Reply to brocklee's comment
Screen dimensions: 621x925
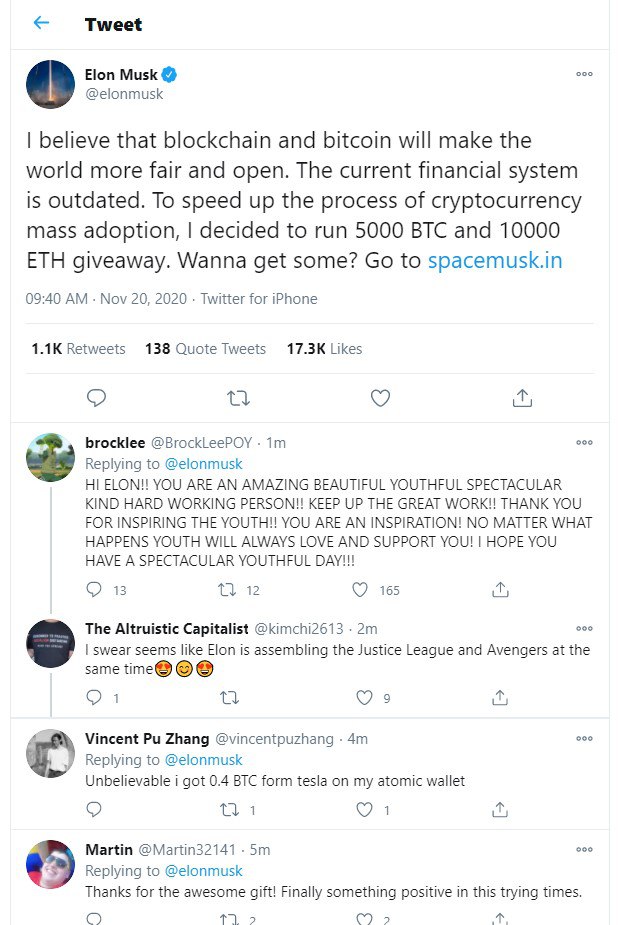[x=95, y=590]
